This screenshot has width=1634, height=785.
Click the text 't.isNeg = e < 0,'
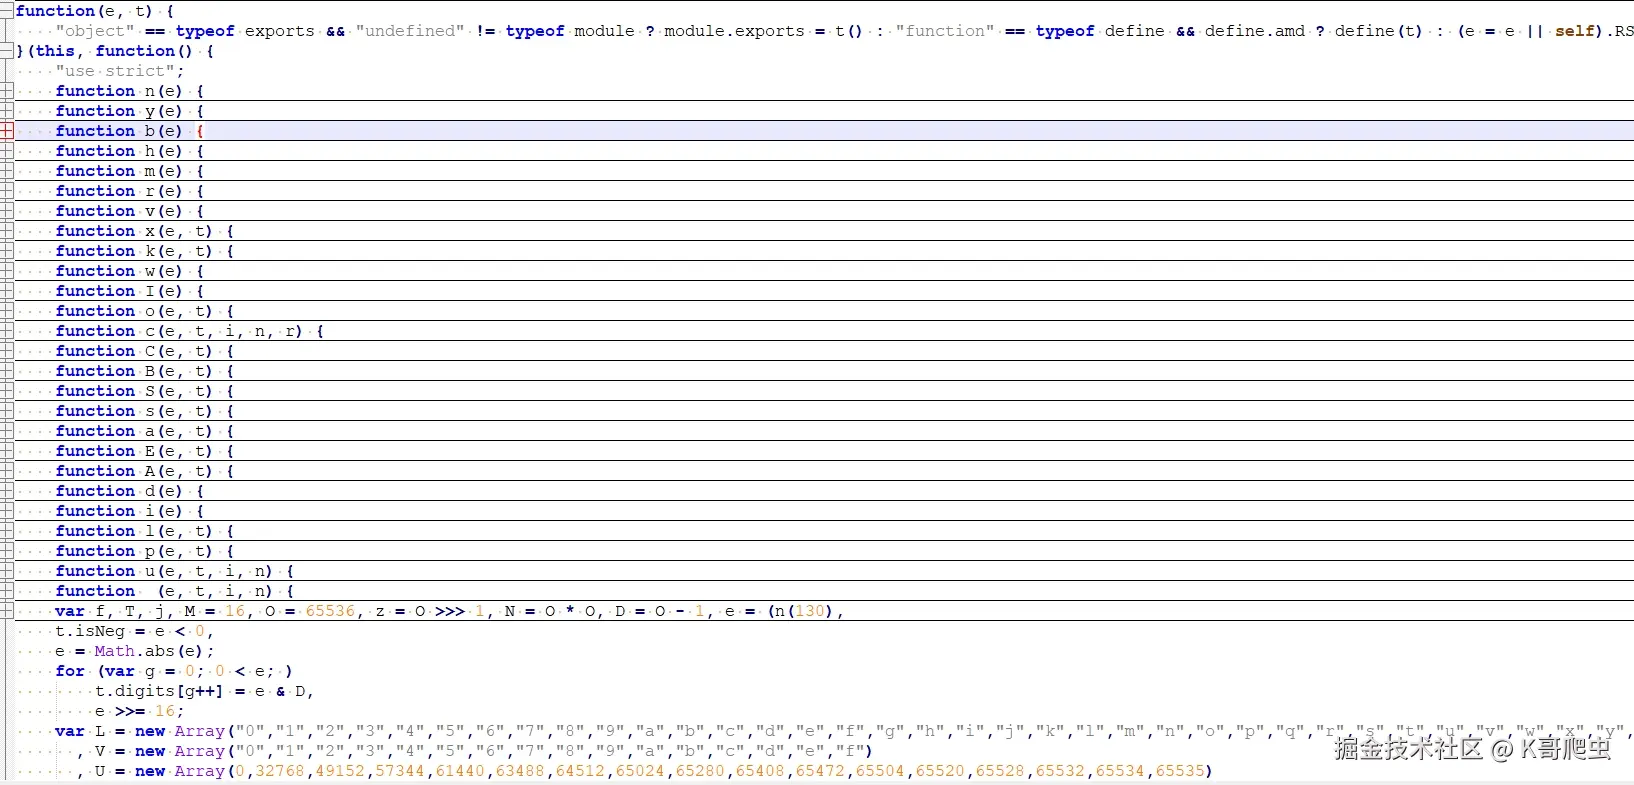(x=135, y=631)
